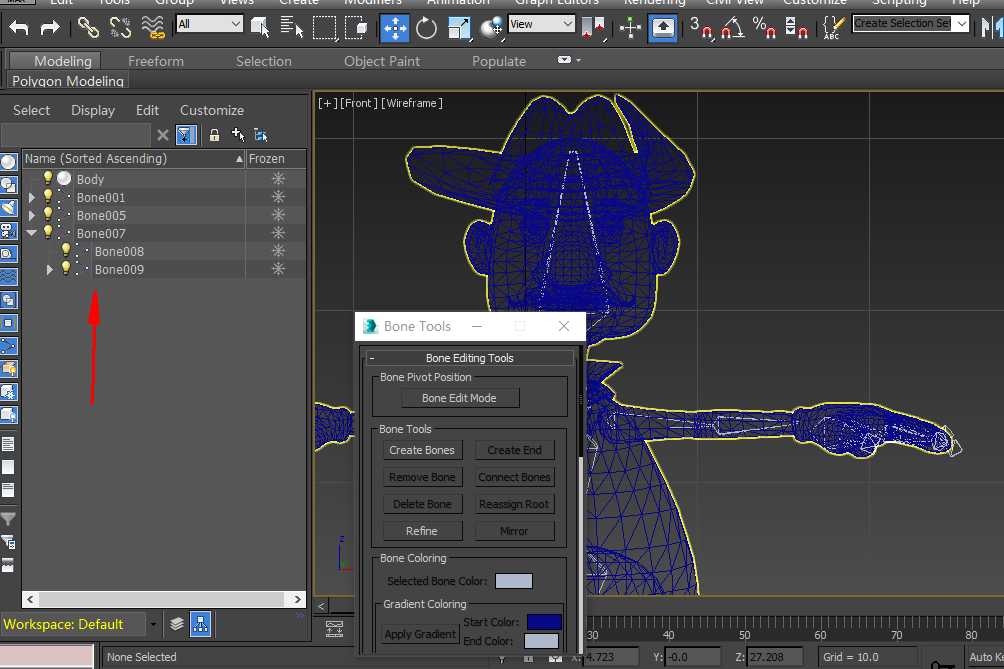Image resolution: width=1004 pixels, height=669 pixels.
Task: Click the Use Pivot Point Center icon
Action: click(x=593, y=28)
